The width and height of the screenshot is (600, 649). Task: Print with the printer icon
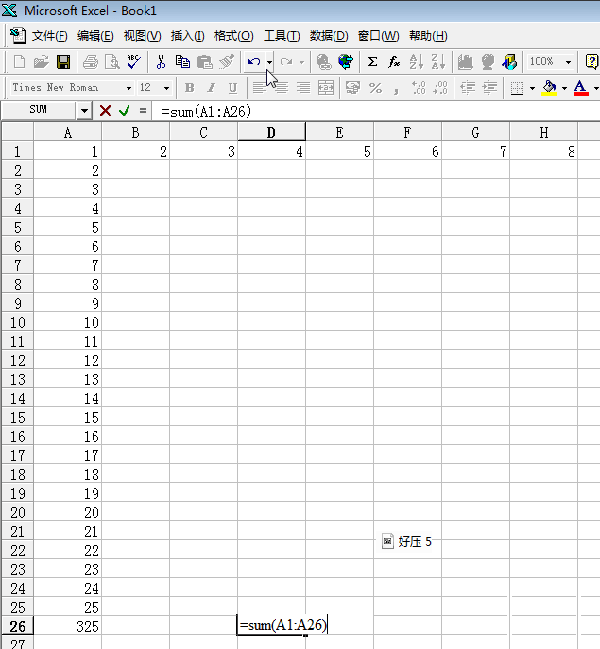point(90,62)
